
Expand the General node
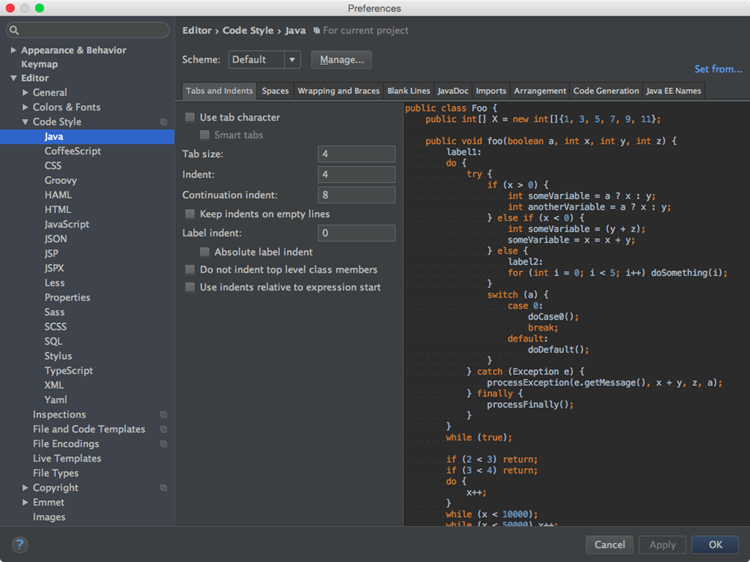point(25,93)
